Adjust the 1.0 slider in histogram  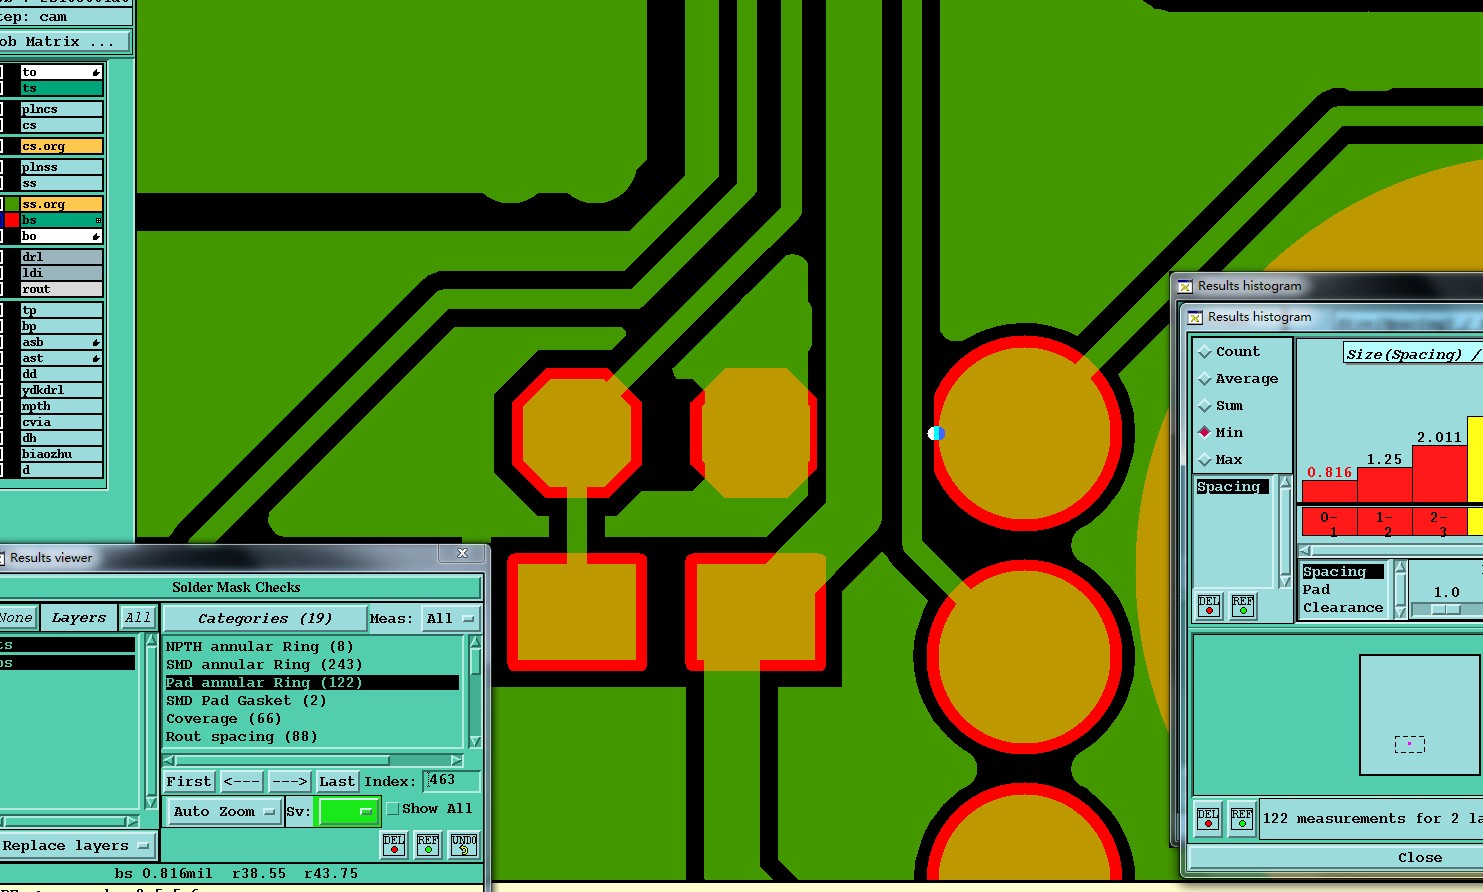pos(1446,609)
